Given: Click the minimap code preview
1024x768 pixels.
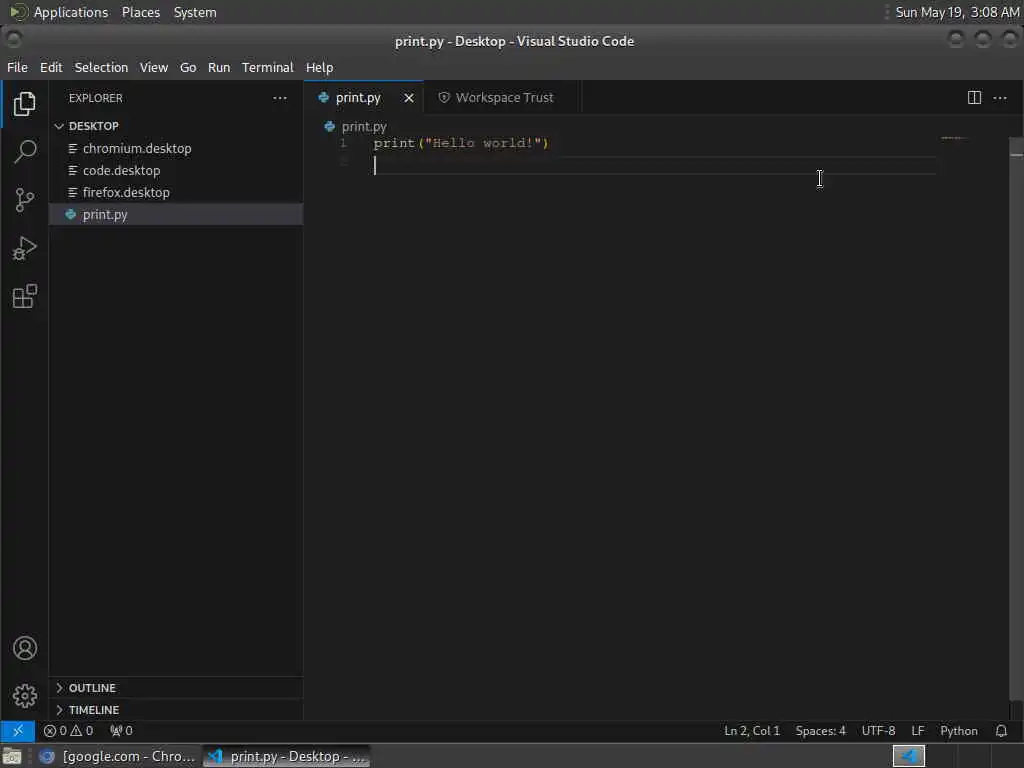Looking at the screenshot, I should (954, 138).
